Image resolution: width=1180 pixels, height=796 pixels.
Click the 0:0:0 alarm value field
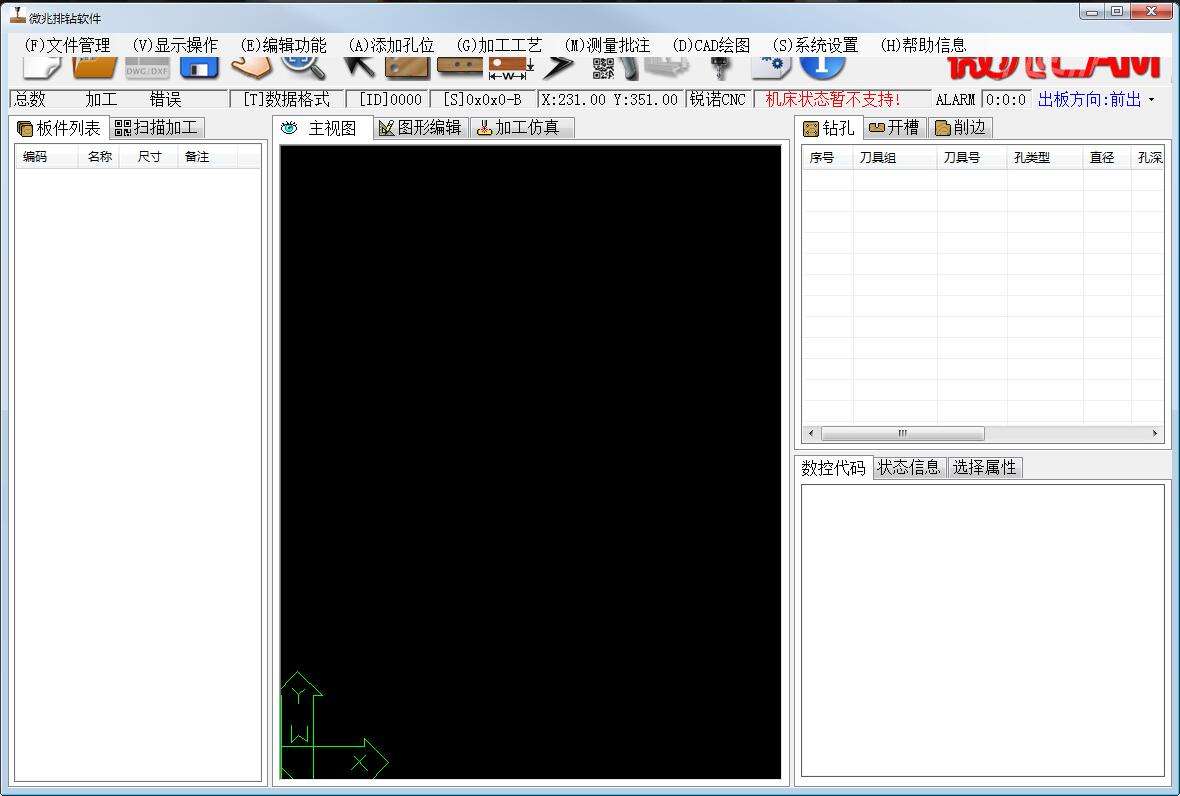pos(1006,99)
